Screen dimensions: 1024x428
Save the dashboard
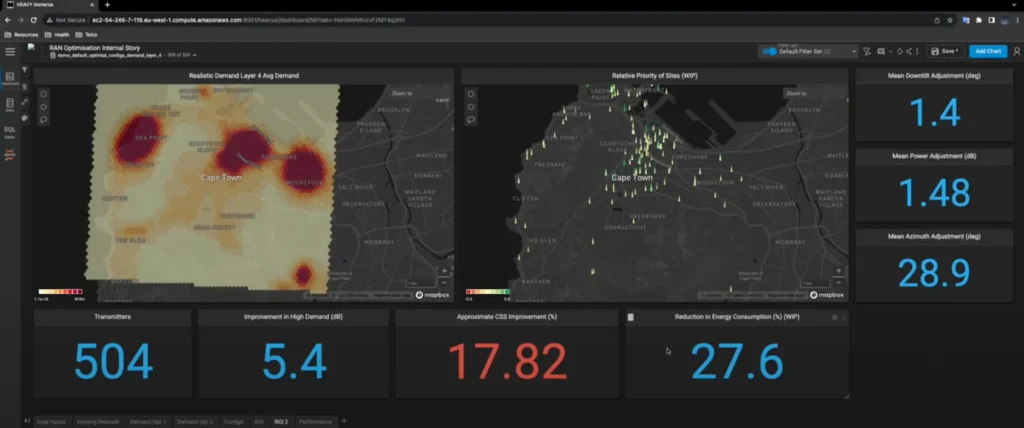point(945,51)
